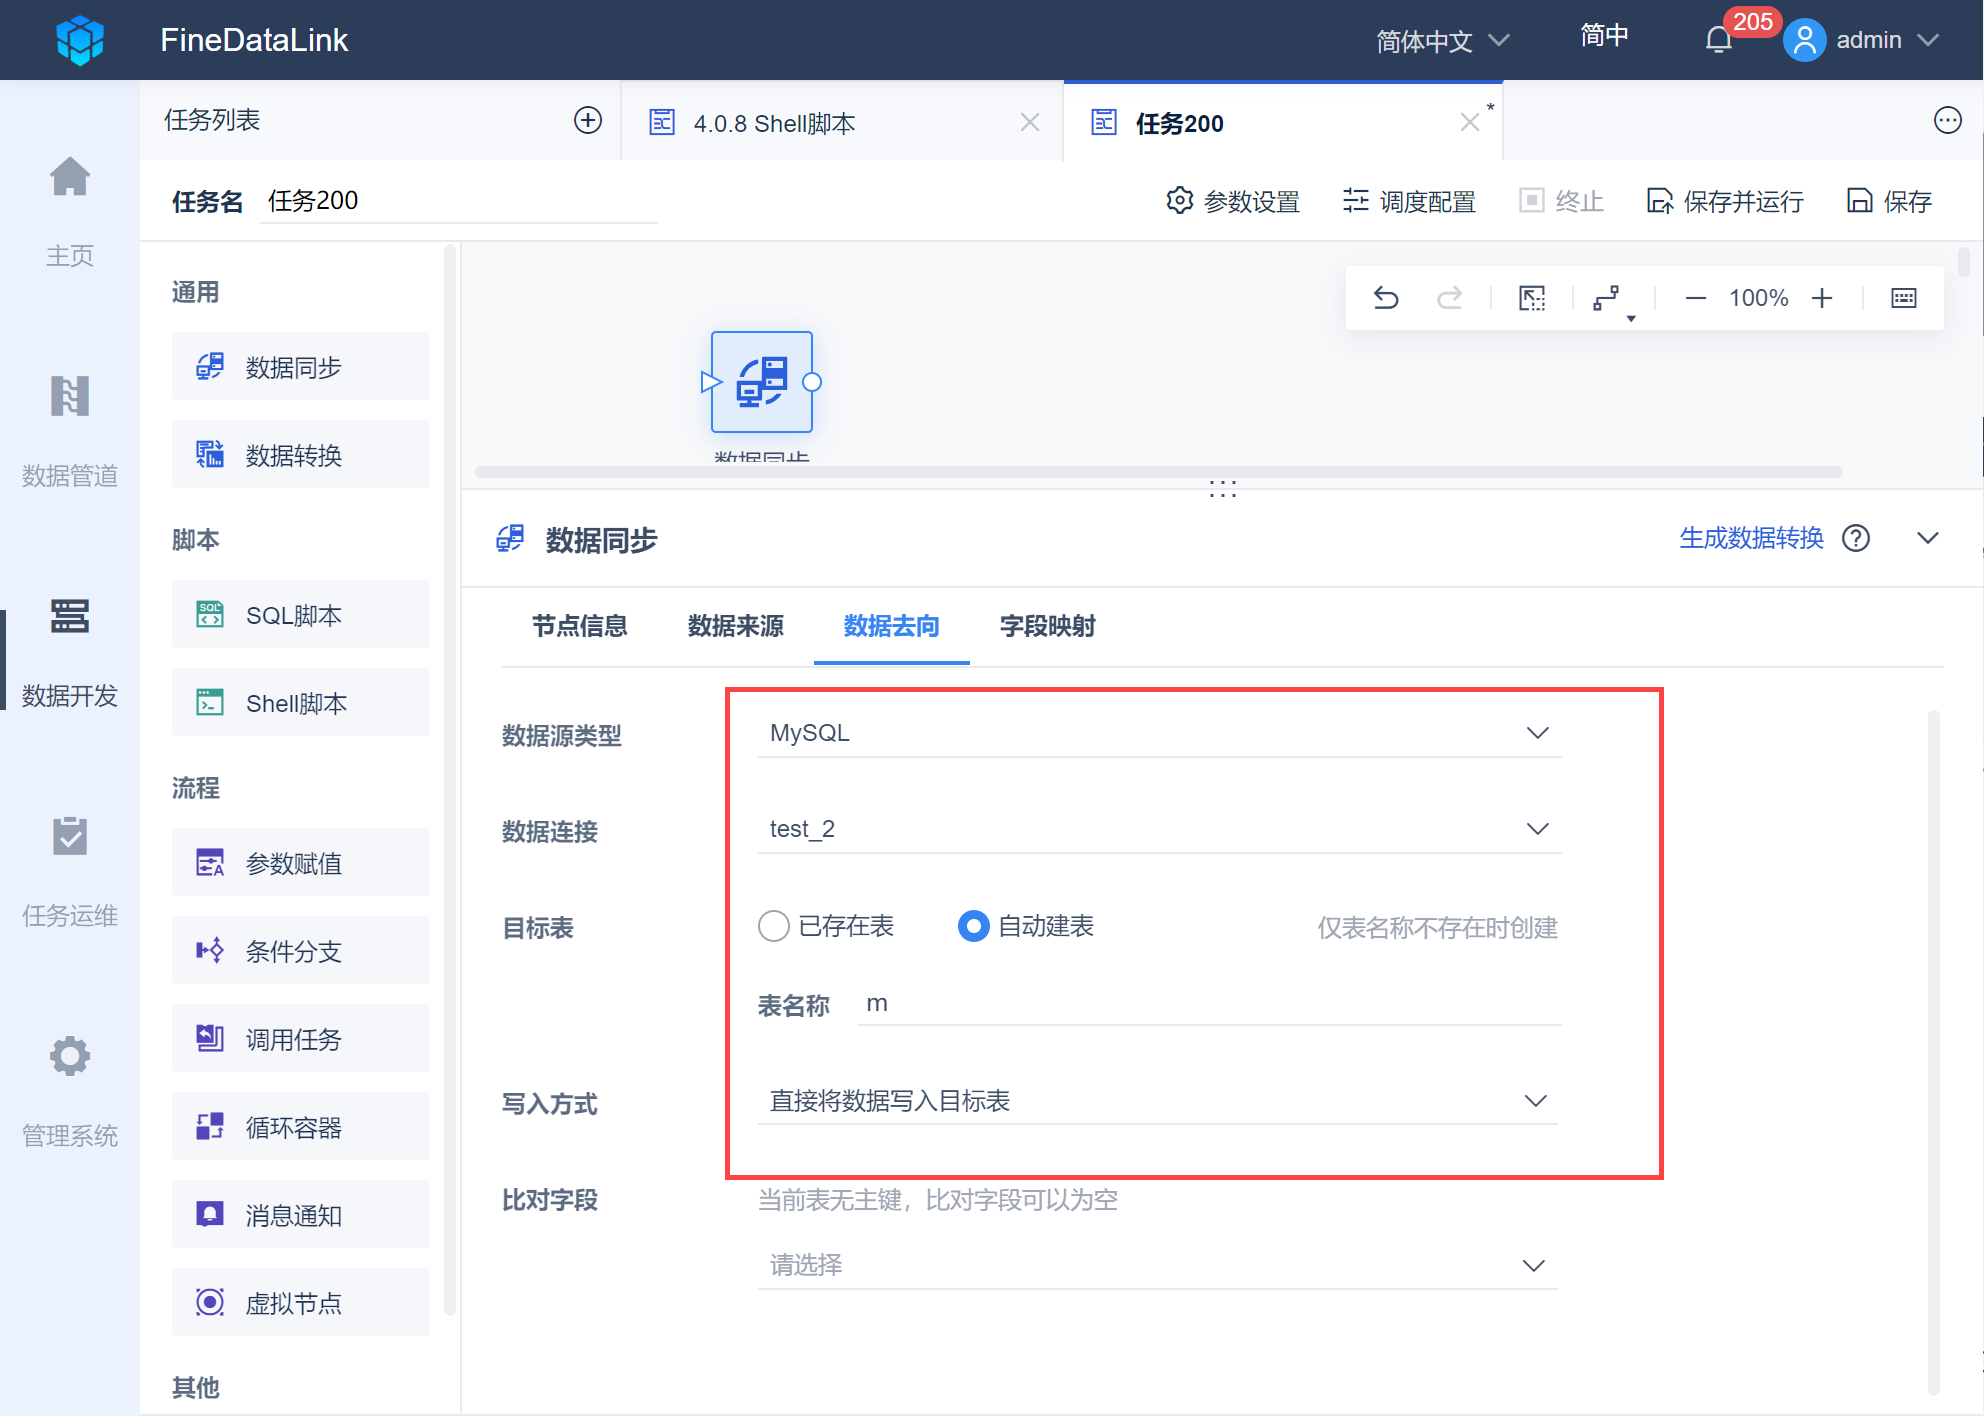Open the test_2 data connection dropdown
1984x1416 pixels.
tap(1158, 829)
